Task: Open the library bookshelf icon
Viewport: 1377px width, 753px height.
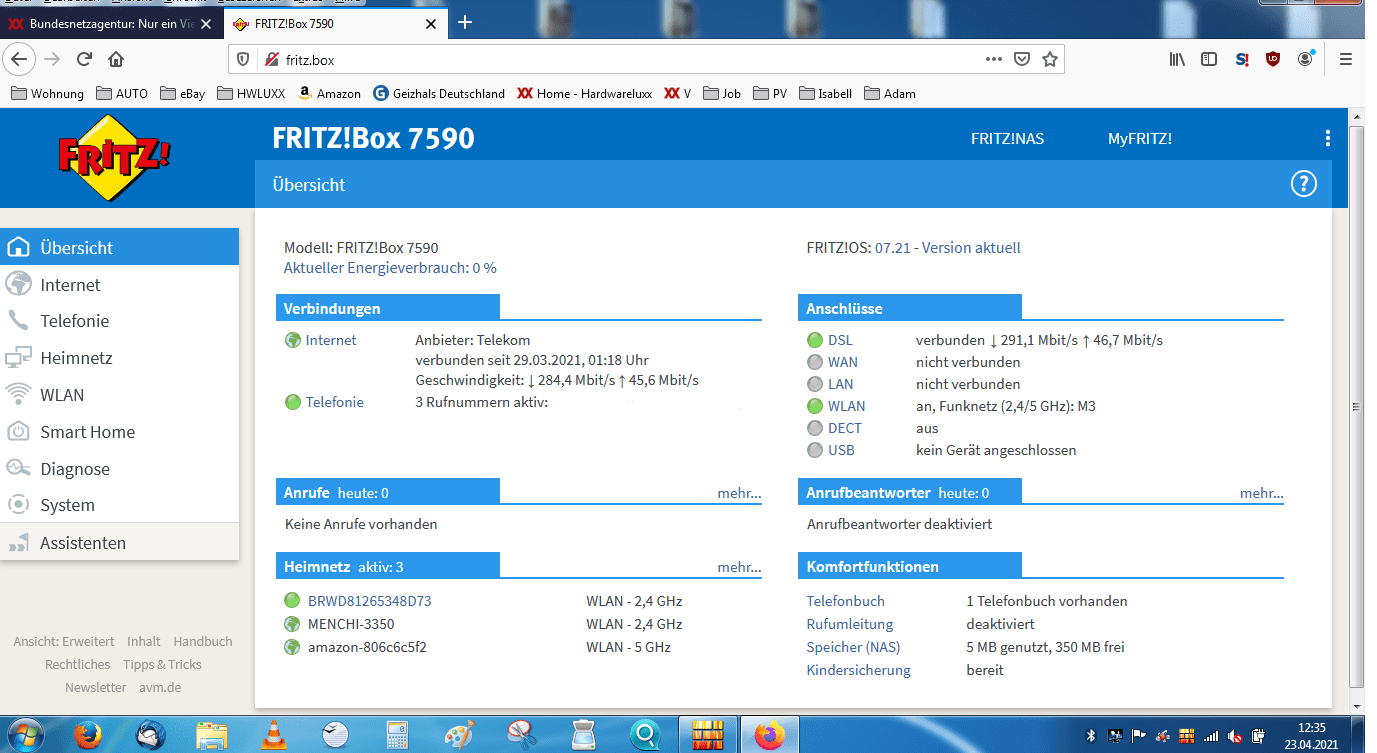Action: click(x=1177, y=59)
